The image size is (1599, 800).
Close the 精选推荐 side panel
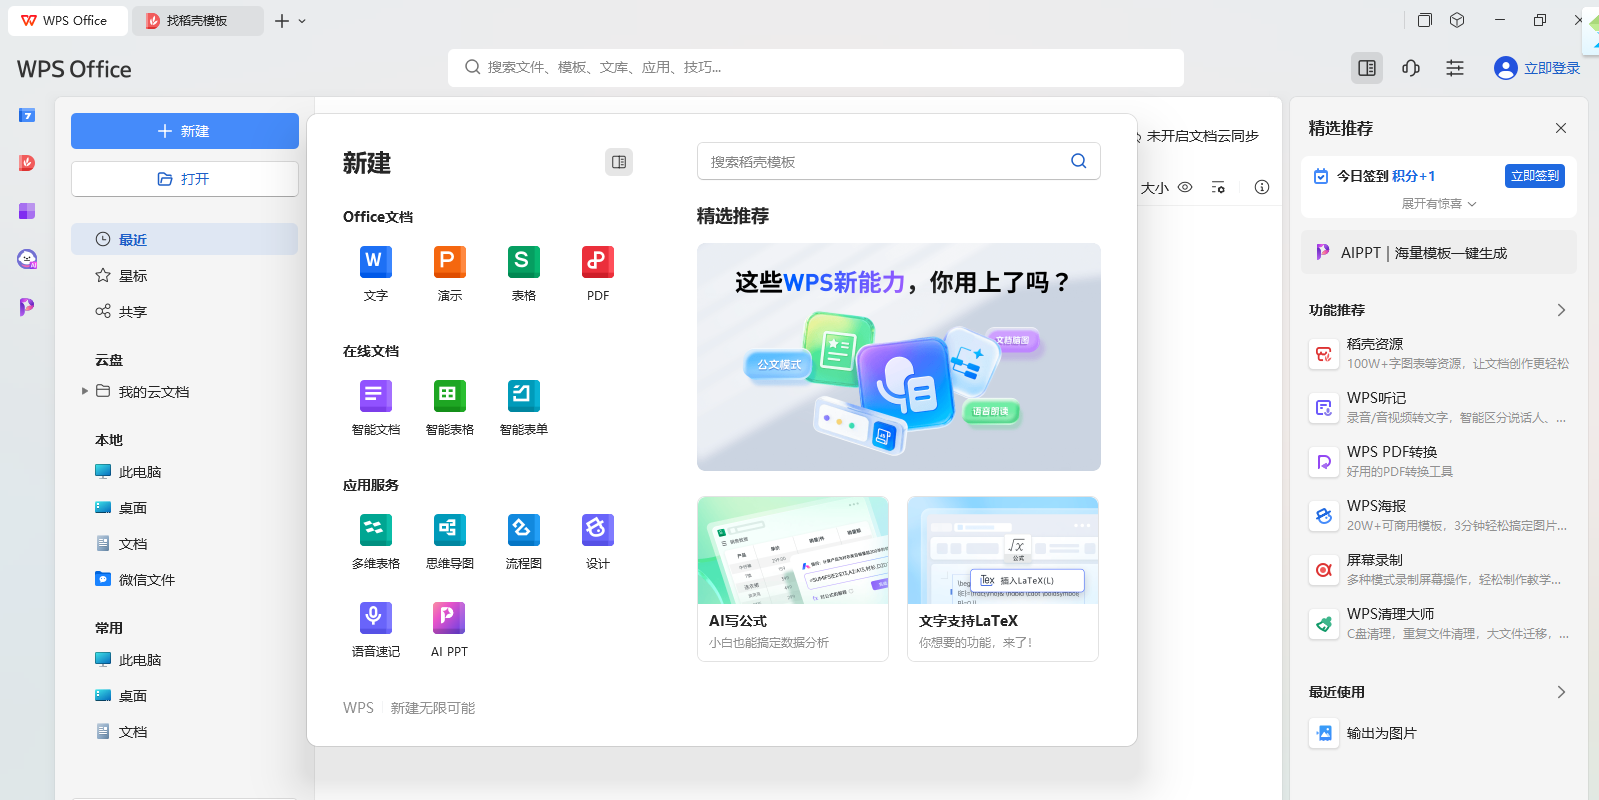pos(1561,128)
